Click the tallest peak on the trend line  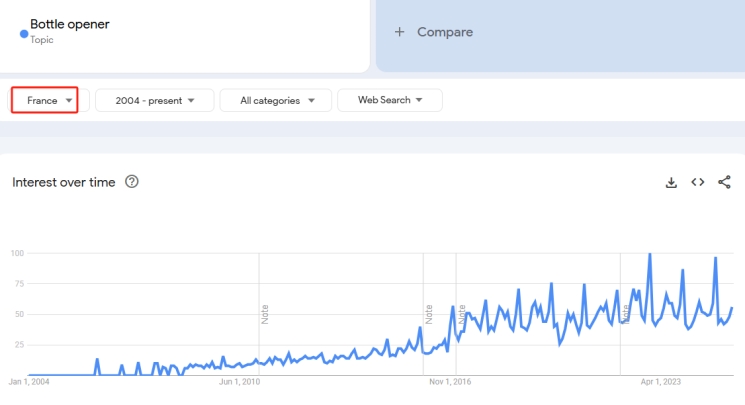650,254
